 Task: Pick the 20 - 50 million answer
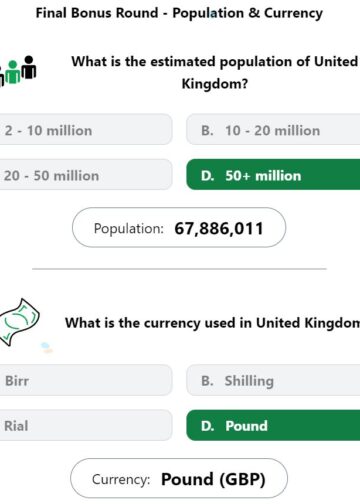[86, 175]
